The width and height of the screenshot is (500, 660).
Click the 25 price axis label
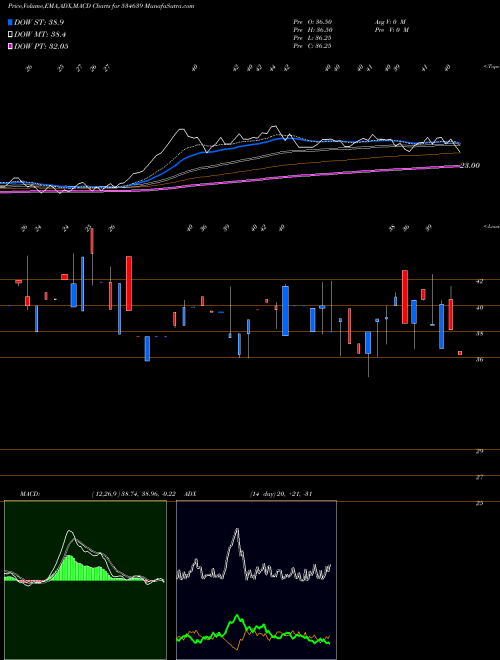(x=479, y=503)
